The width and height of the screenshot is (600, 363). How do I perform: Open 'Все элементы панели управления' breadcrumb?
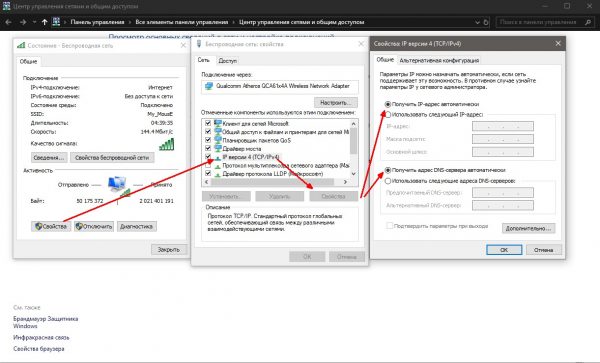(181, 22)
